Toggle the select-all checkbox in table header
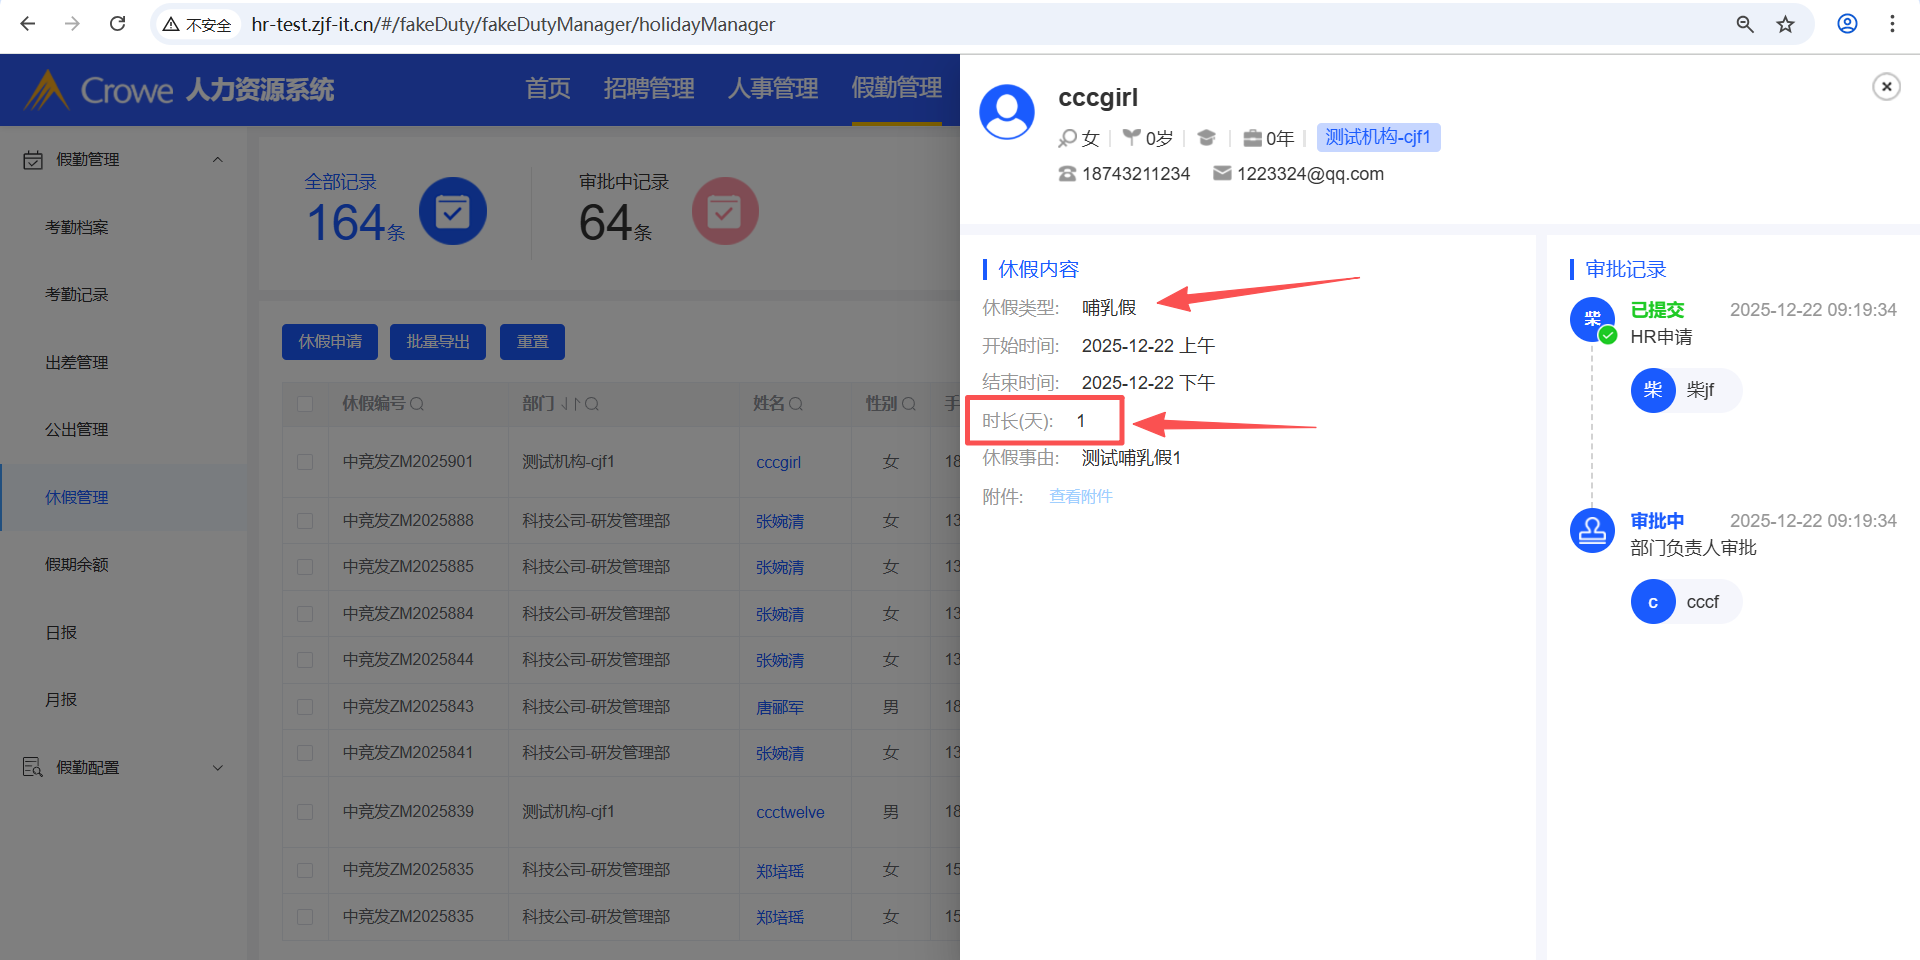1920x960 pixels. click(x=305, y=404)
